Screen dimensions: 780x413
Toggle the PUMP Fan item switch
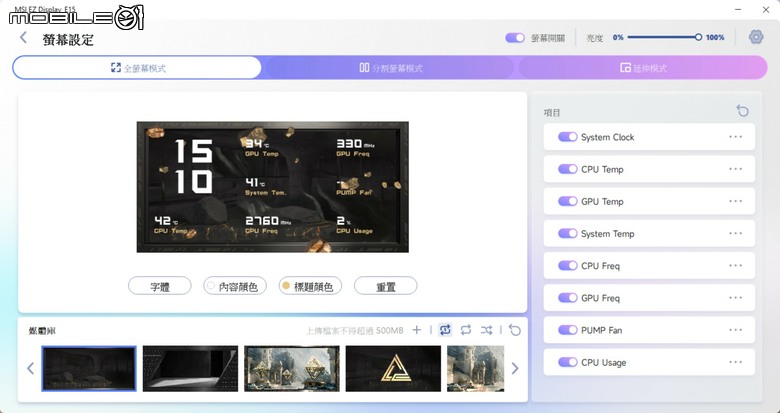[568, 330]
